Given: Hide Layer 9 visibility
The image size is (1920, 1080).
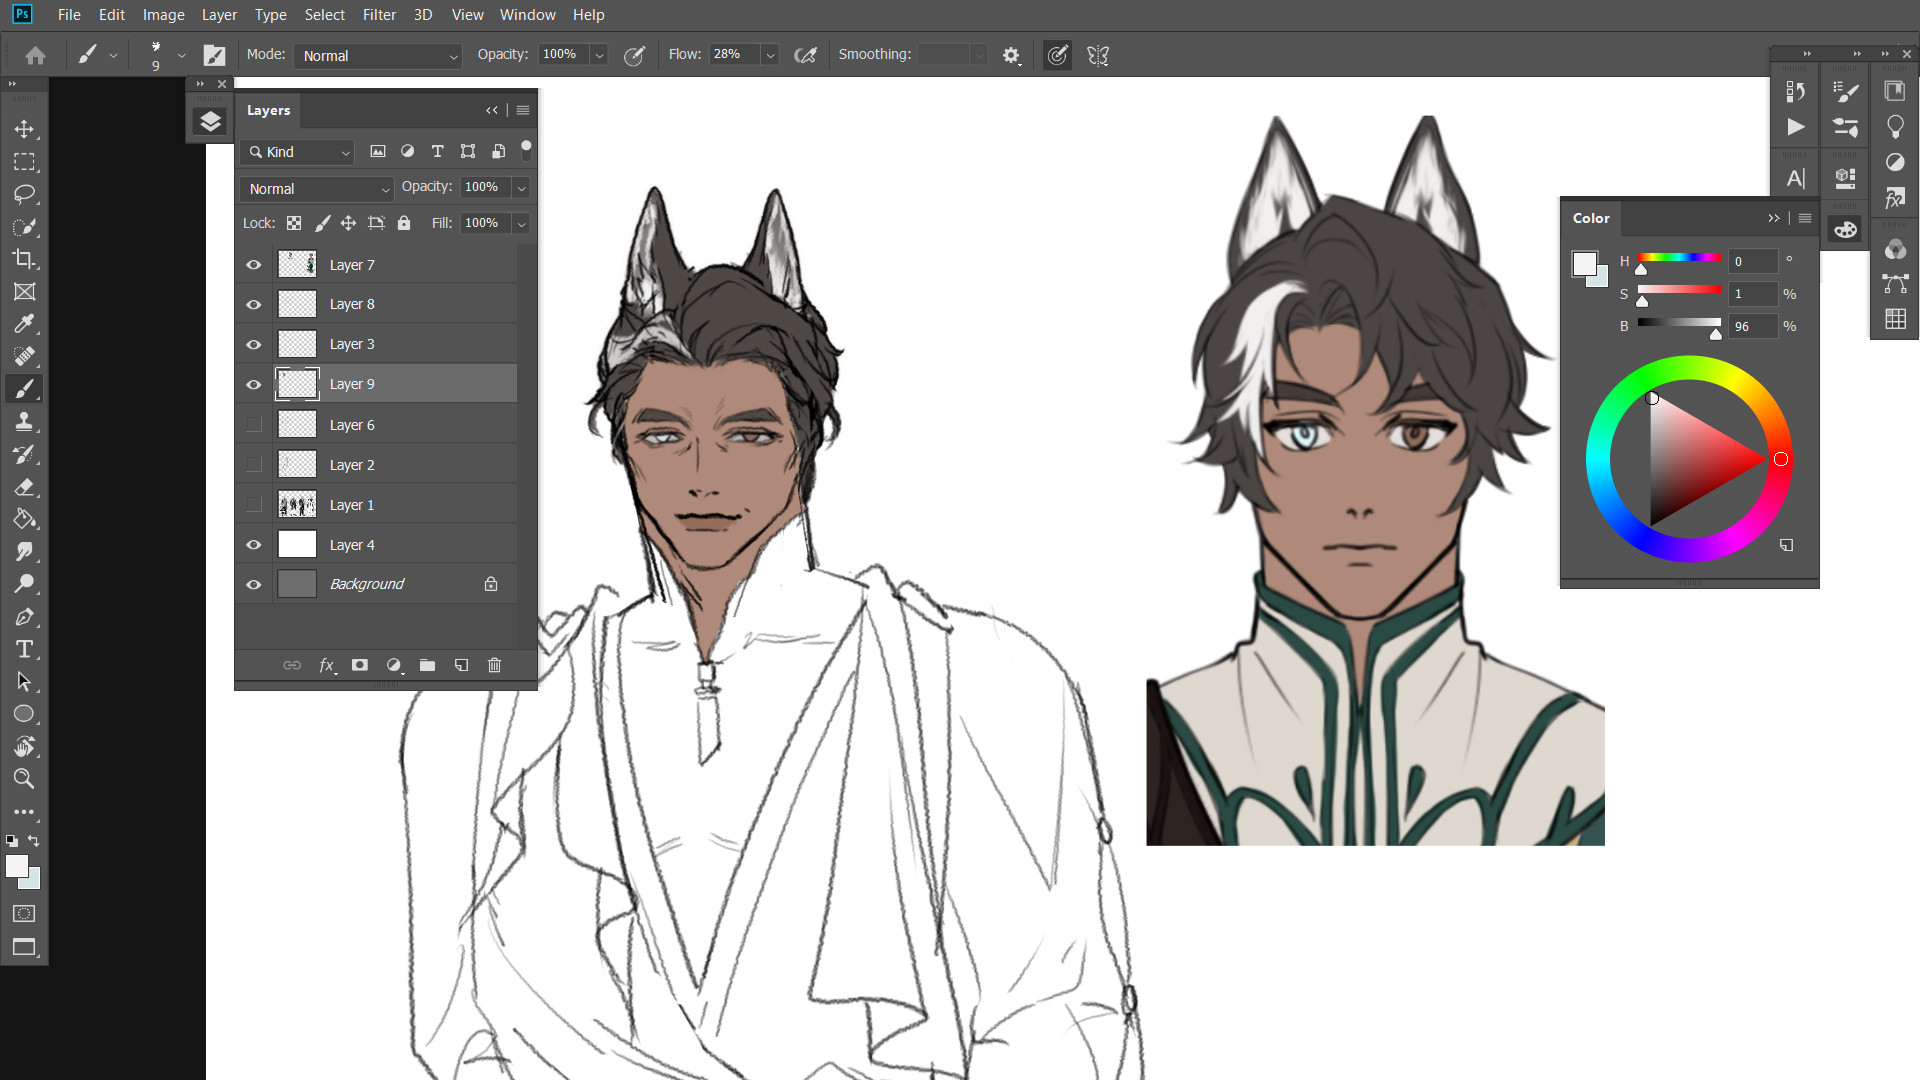Looking at the screenshot, I should [254, 384].
